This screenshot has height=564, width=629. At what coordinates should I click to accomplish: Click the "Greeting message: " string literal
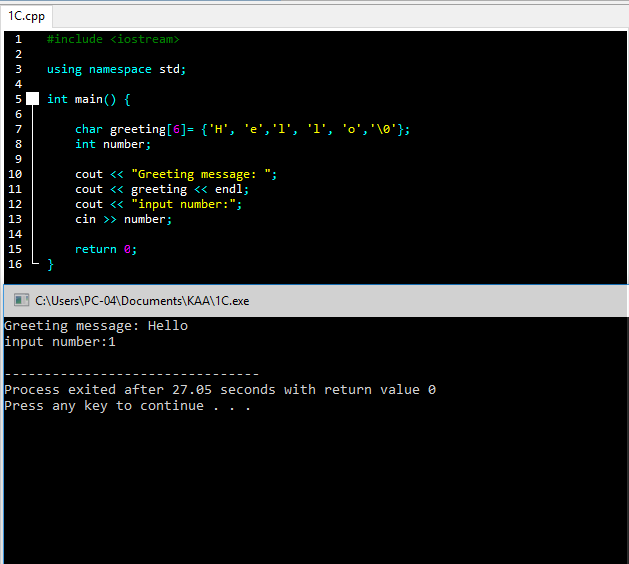click(x=201, y=174)
